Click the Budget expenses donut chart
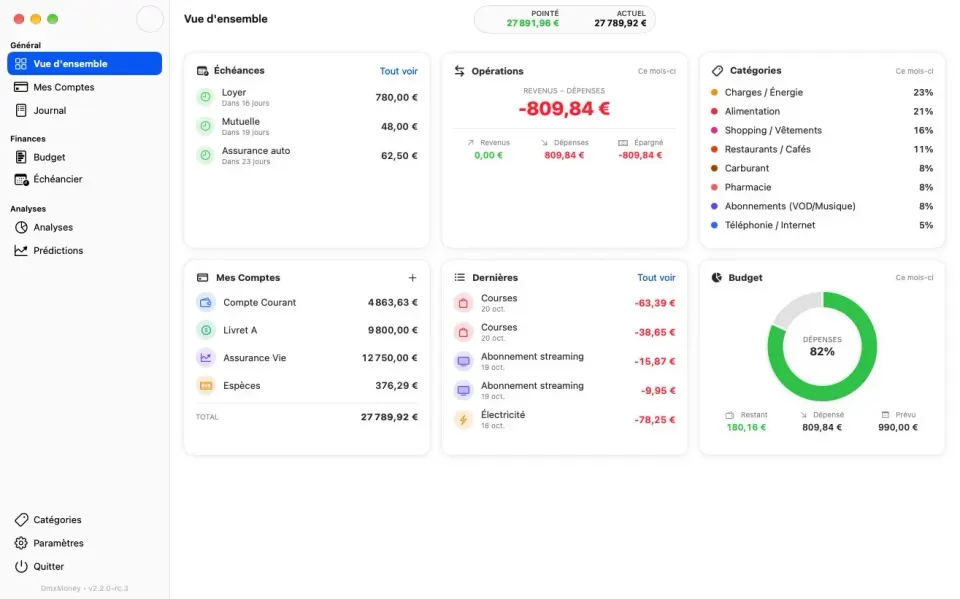 [x=822, y=347]
